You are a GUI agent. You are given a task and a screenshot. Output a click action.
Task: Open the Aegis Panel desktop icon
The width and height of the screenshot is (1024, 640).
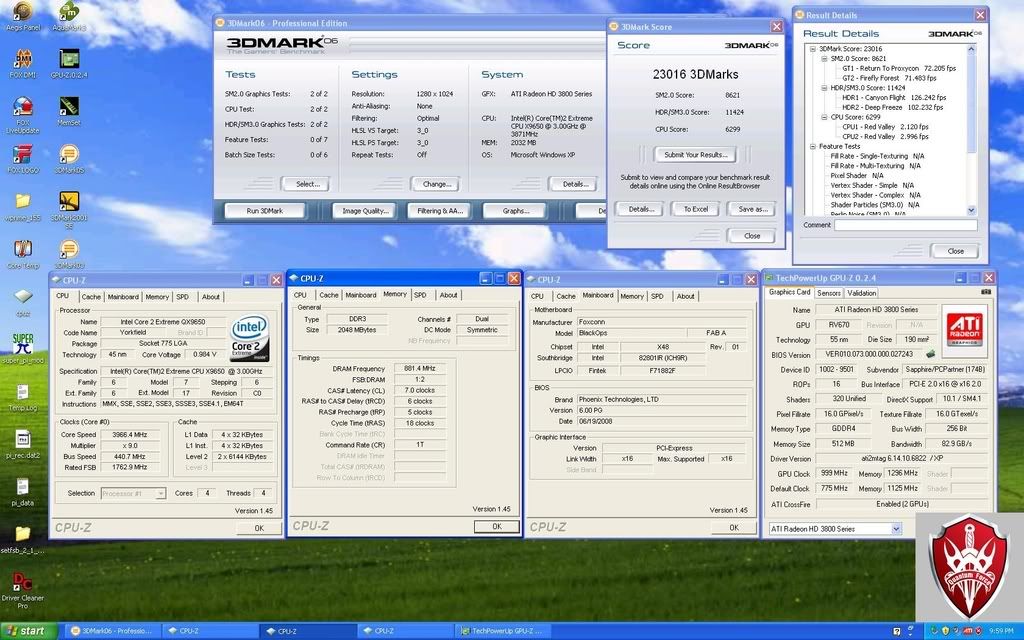tap(23, 16)
